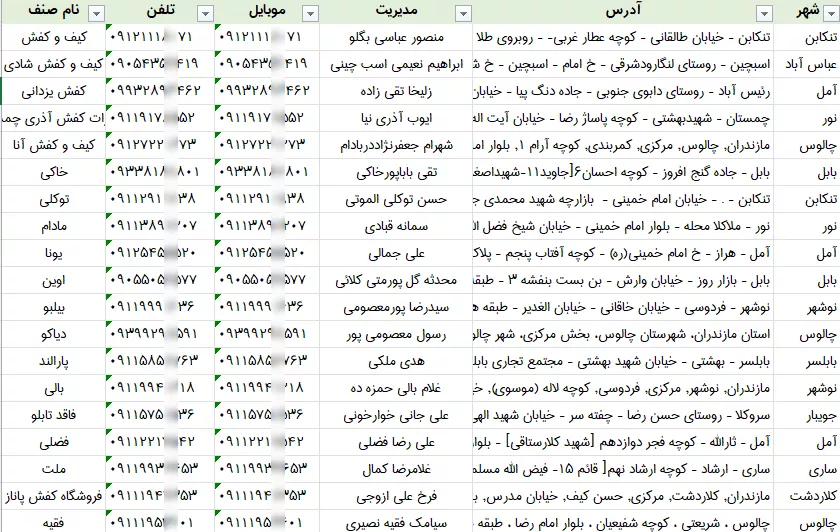Select the shop name cell 'کیف و کفش آنا'
Image resolution: width=840 pixels, height=532 pixels.
click(x=54, y=146)
